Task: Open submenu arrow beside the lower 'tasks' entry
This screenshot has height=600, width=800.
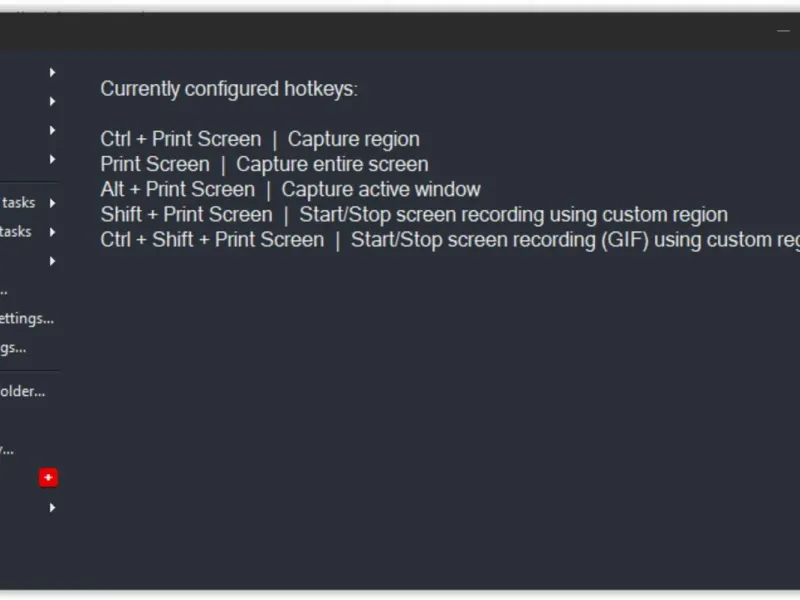Action: pyautogui.click(x=52, y=232)
